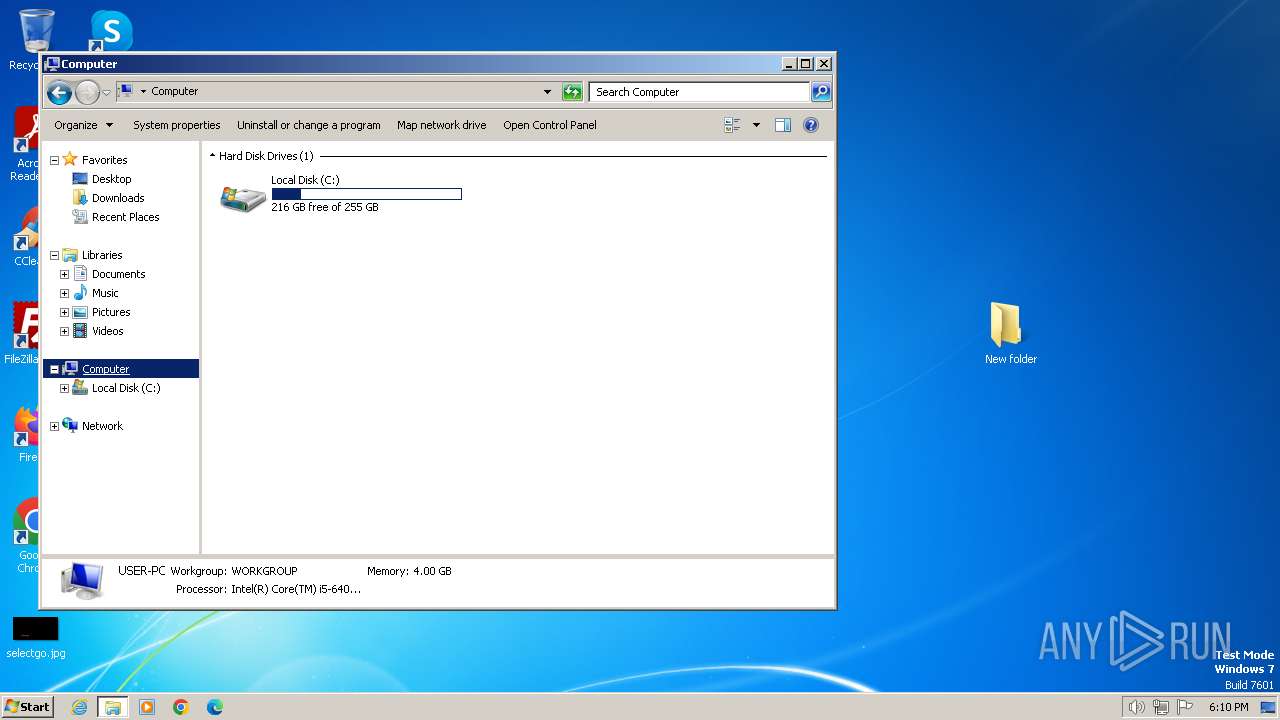Refresh the Computer view
The image size is (1280, 720).
pyautogui.click(x=572, y=92)
